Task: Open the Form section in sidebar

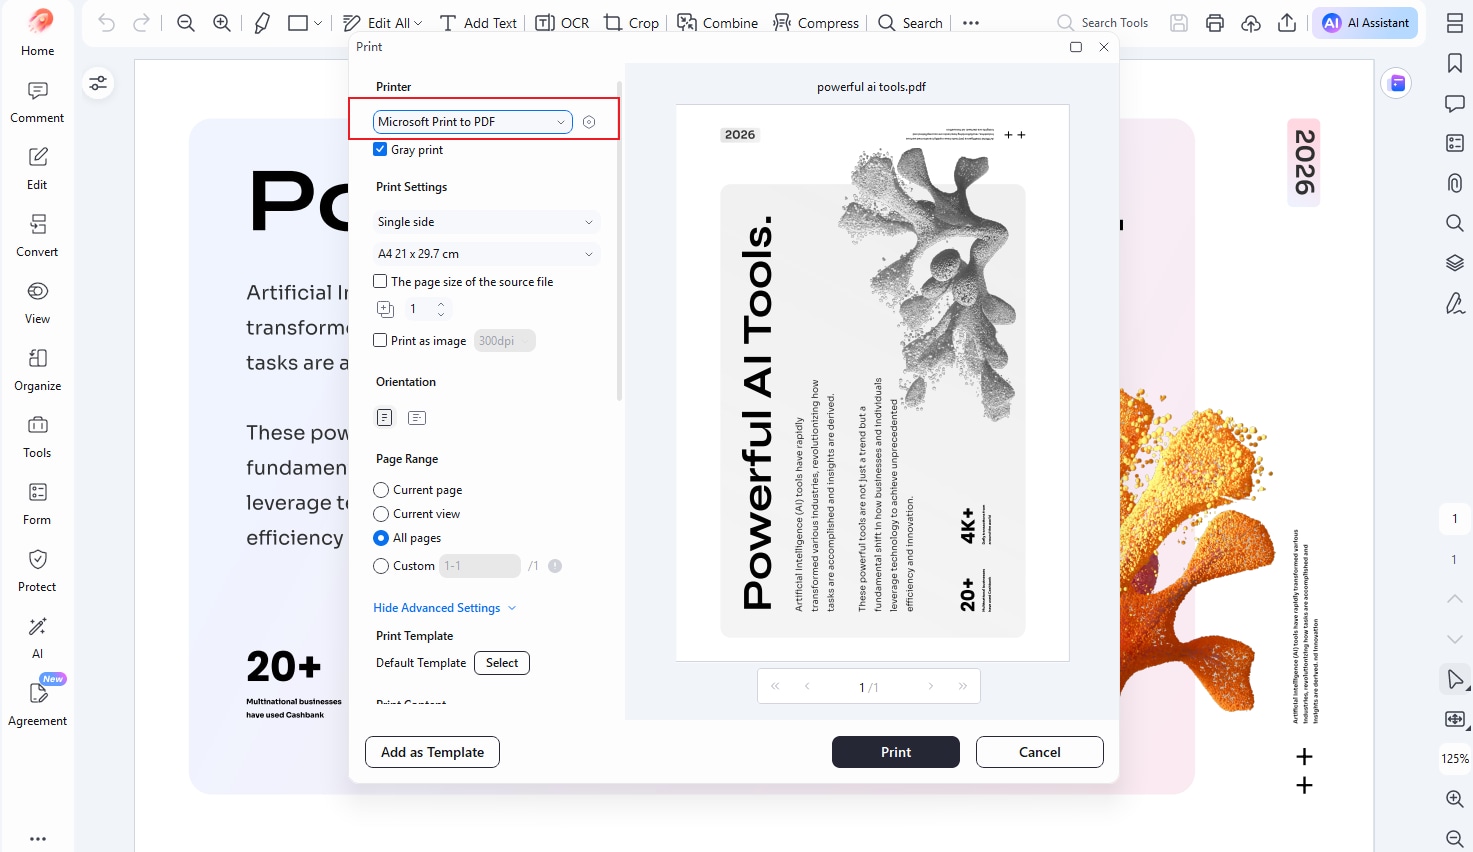Action: point(38,503)
